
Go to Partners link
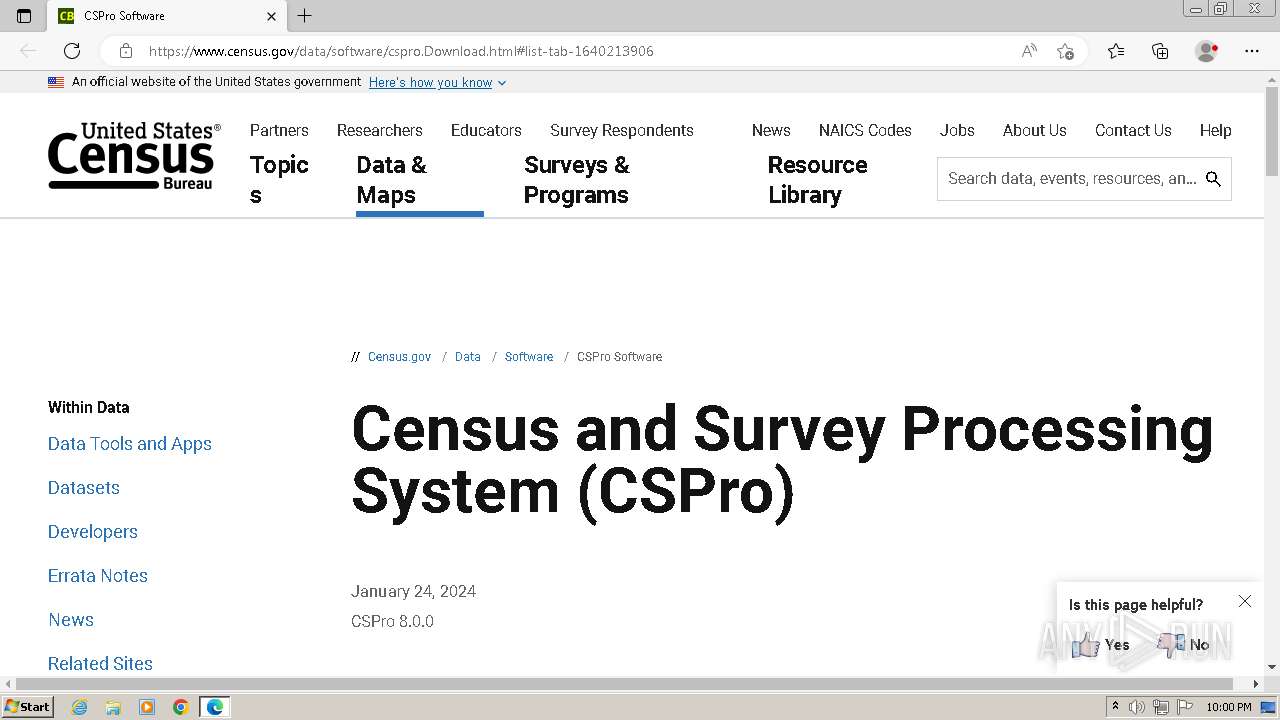pyautogui.click(x=279, y=130)
